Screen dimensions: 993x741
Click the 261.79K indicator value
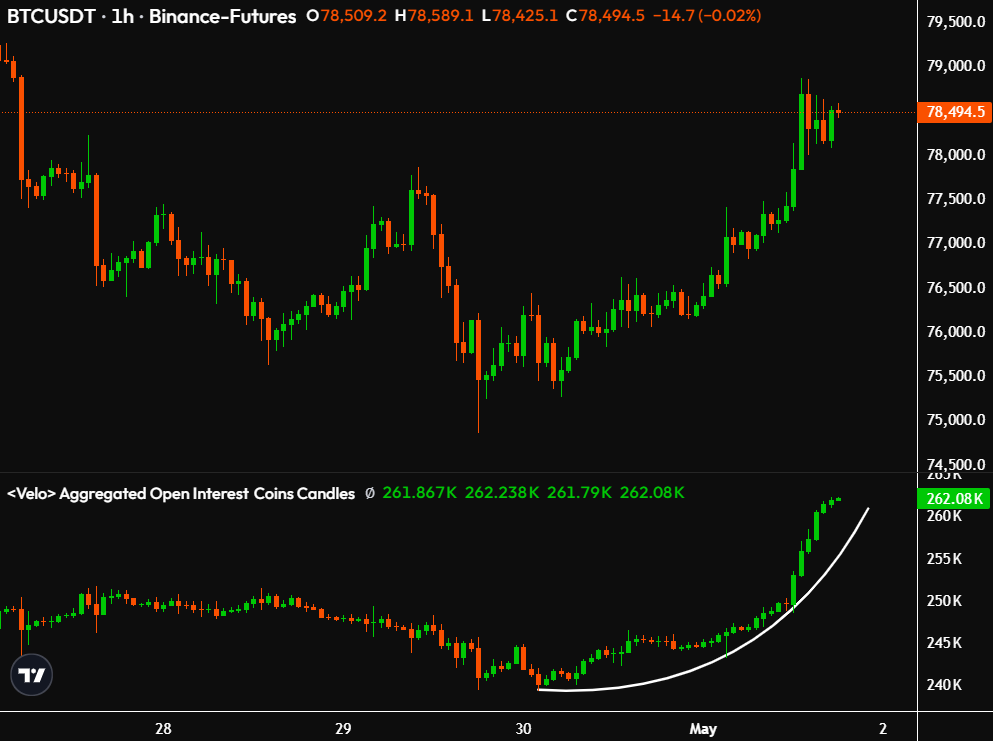click(579, 493)
